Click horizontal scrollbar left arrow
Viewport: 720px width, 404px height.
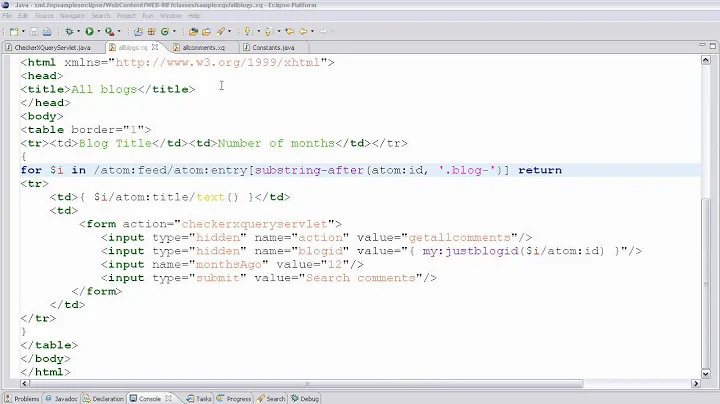click(25, 383)
